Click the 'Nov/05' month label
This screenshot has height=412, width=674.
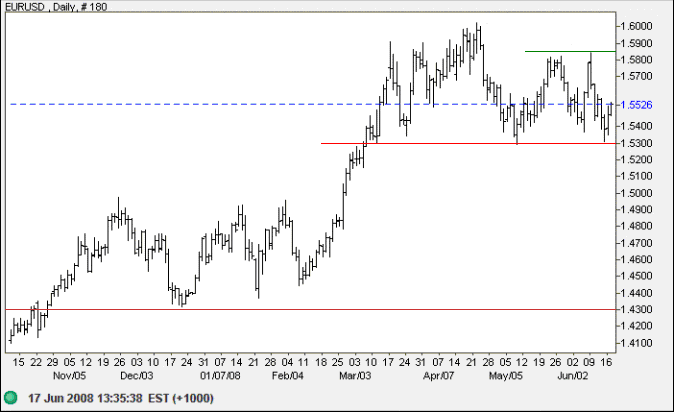69,376
